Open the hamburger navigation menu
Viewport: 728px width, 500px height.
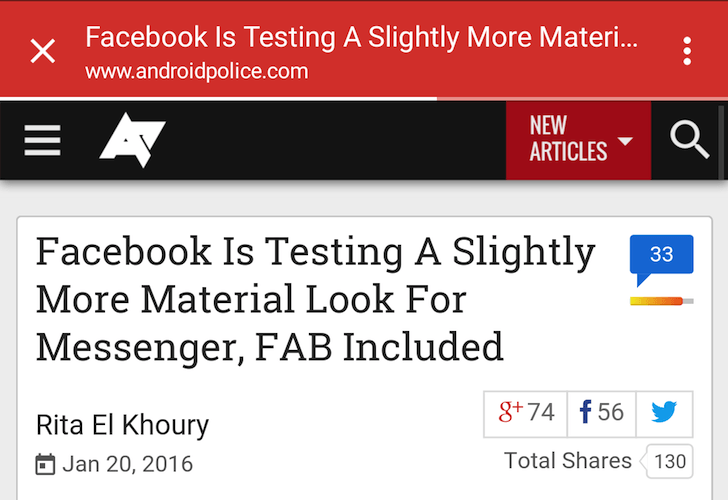click(x=43, y=141)
